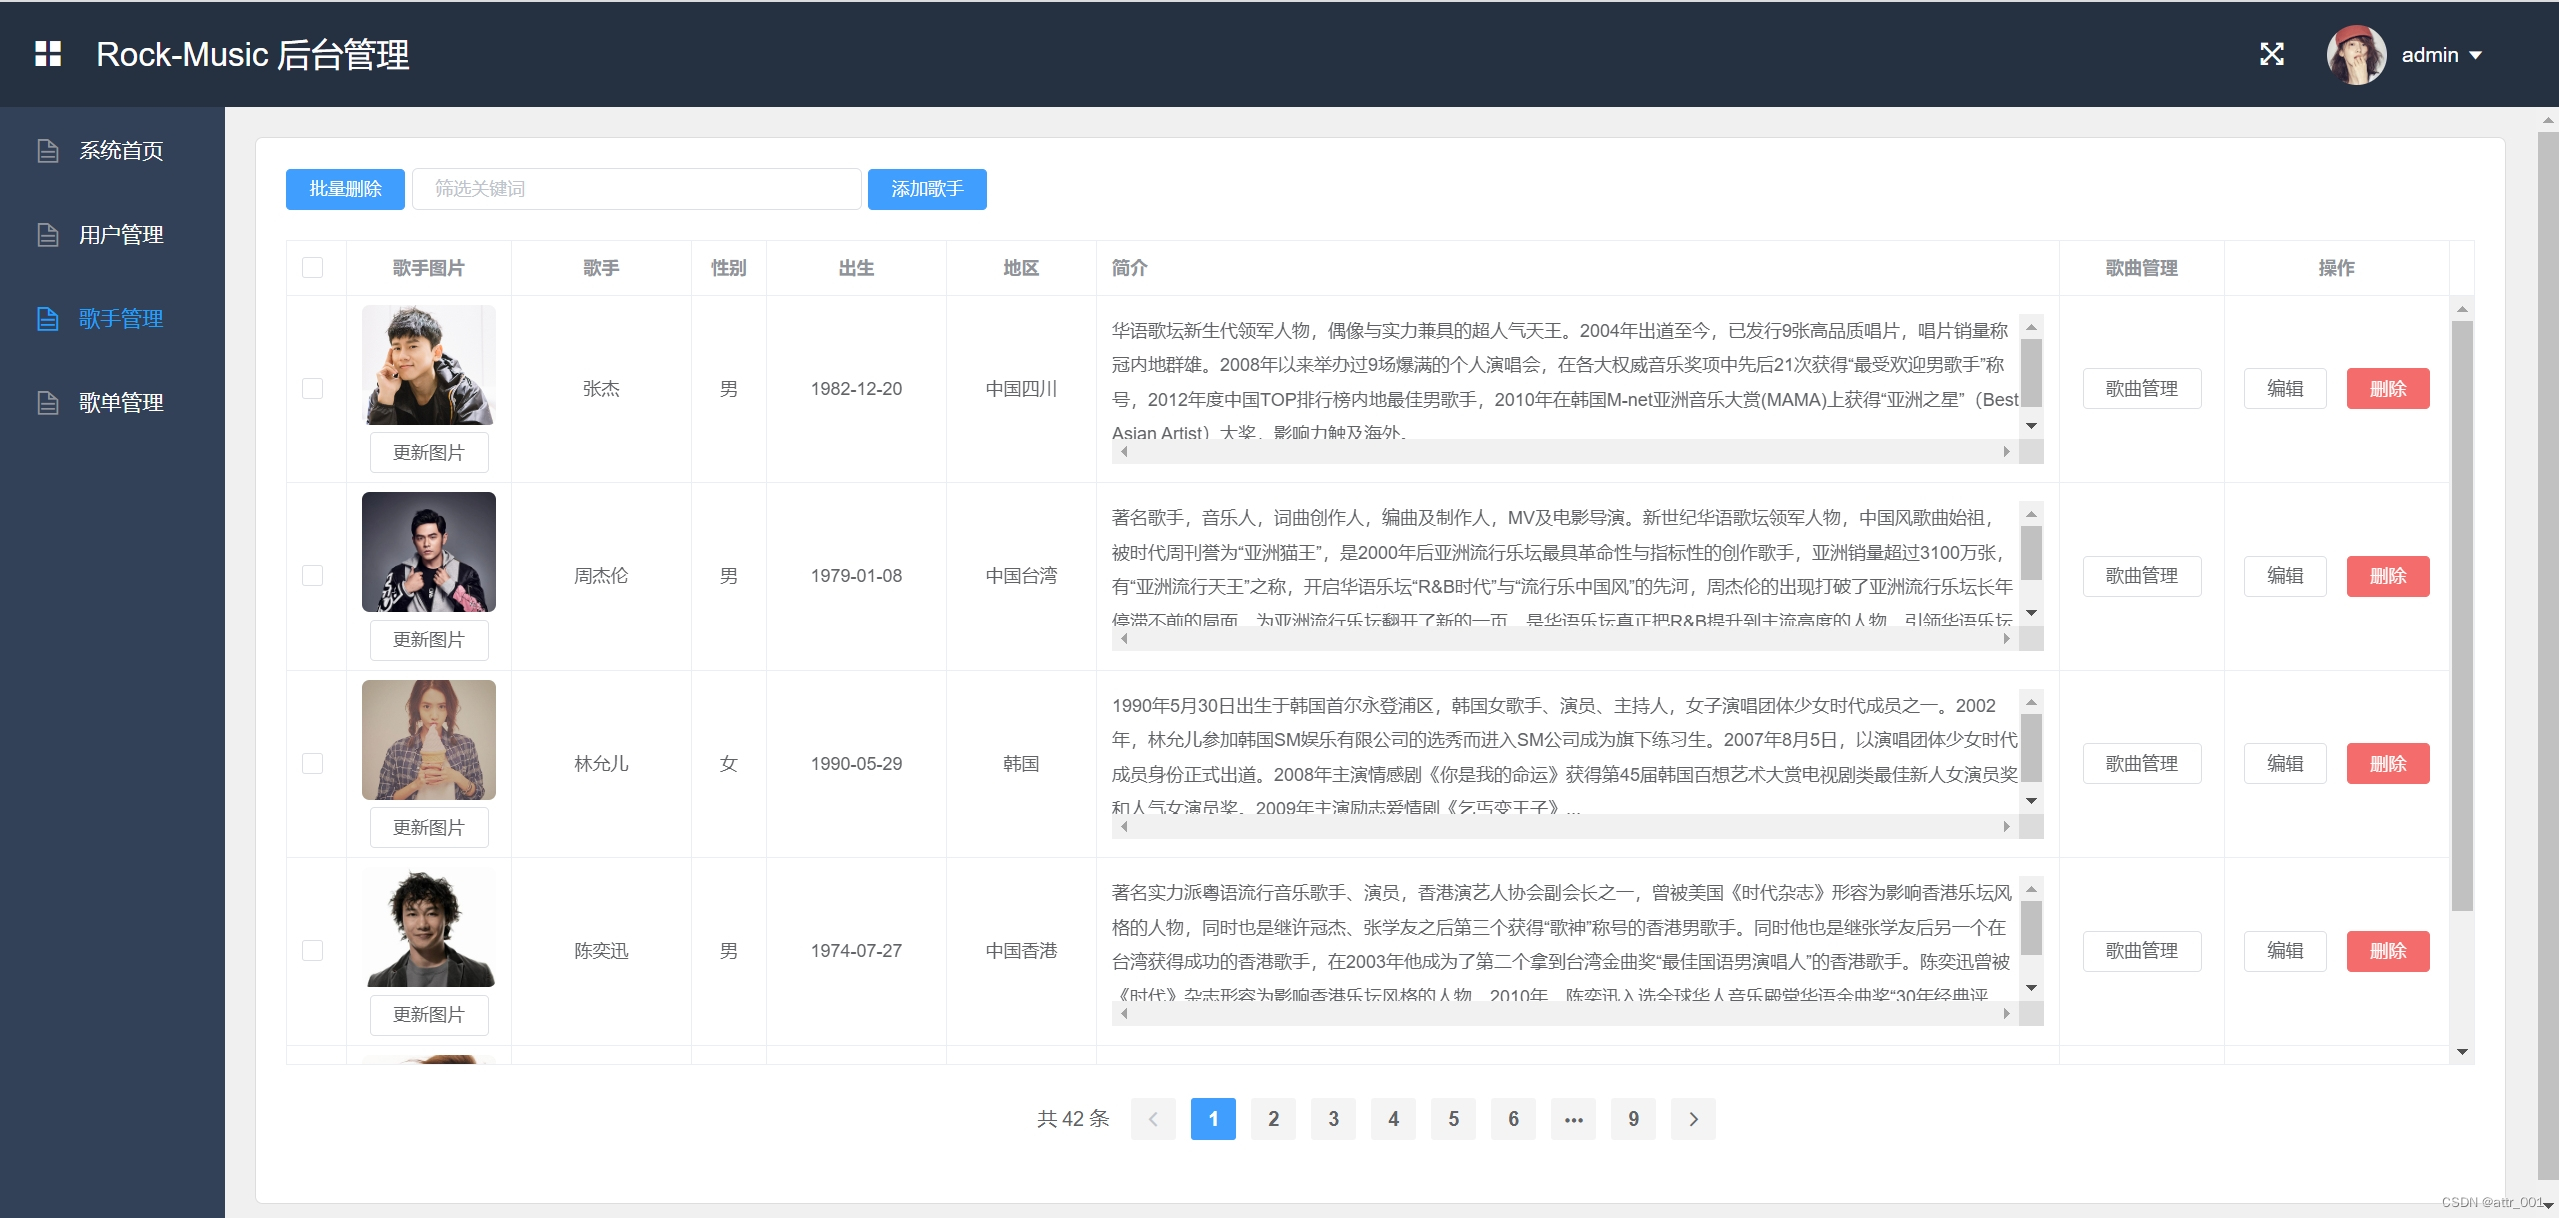Click the 用户管理 sidebar icon

tap(47, 234)
